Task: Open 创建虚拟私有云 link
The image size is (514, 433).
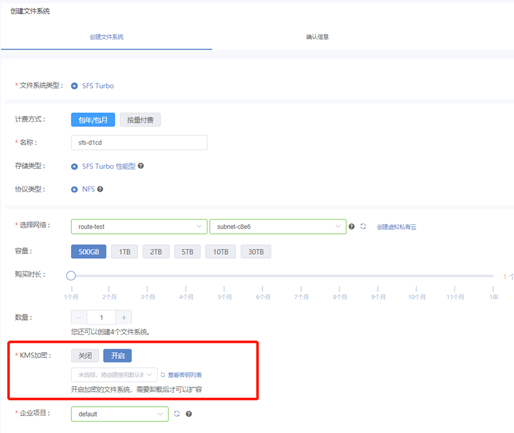Action: (396, 227)
